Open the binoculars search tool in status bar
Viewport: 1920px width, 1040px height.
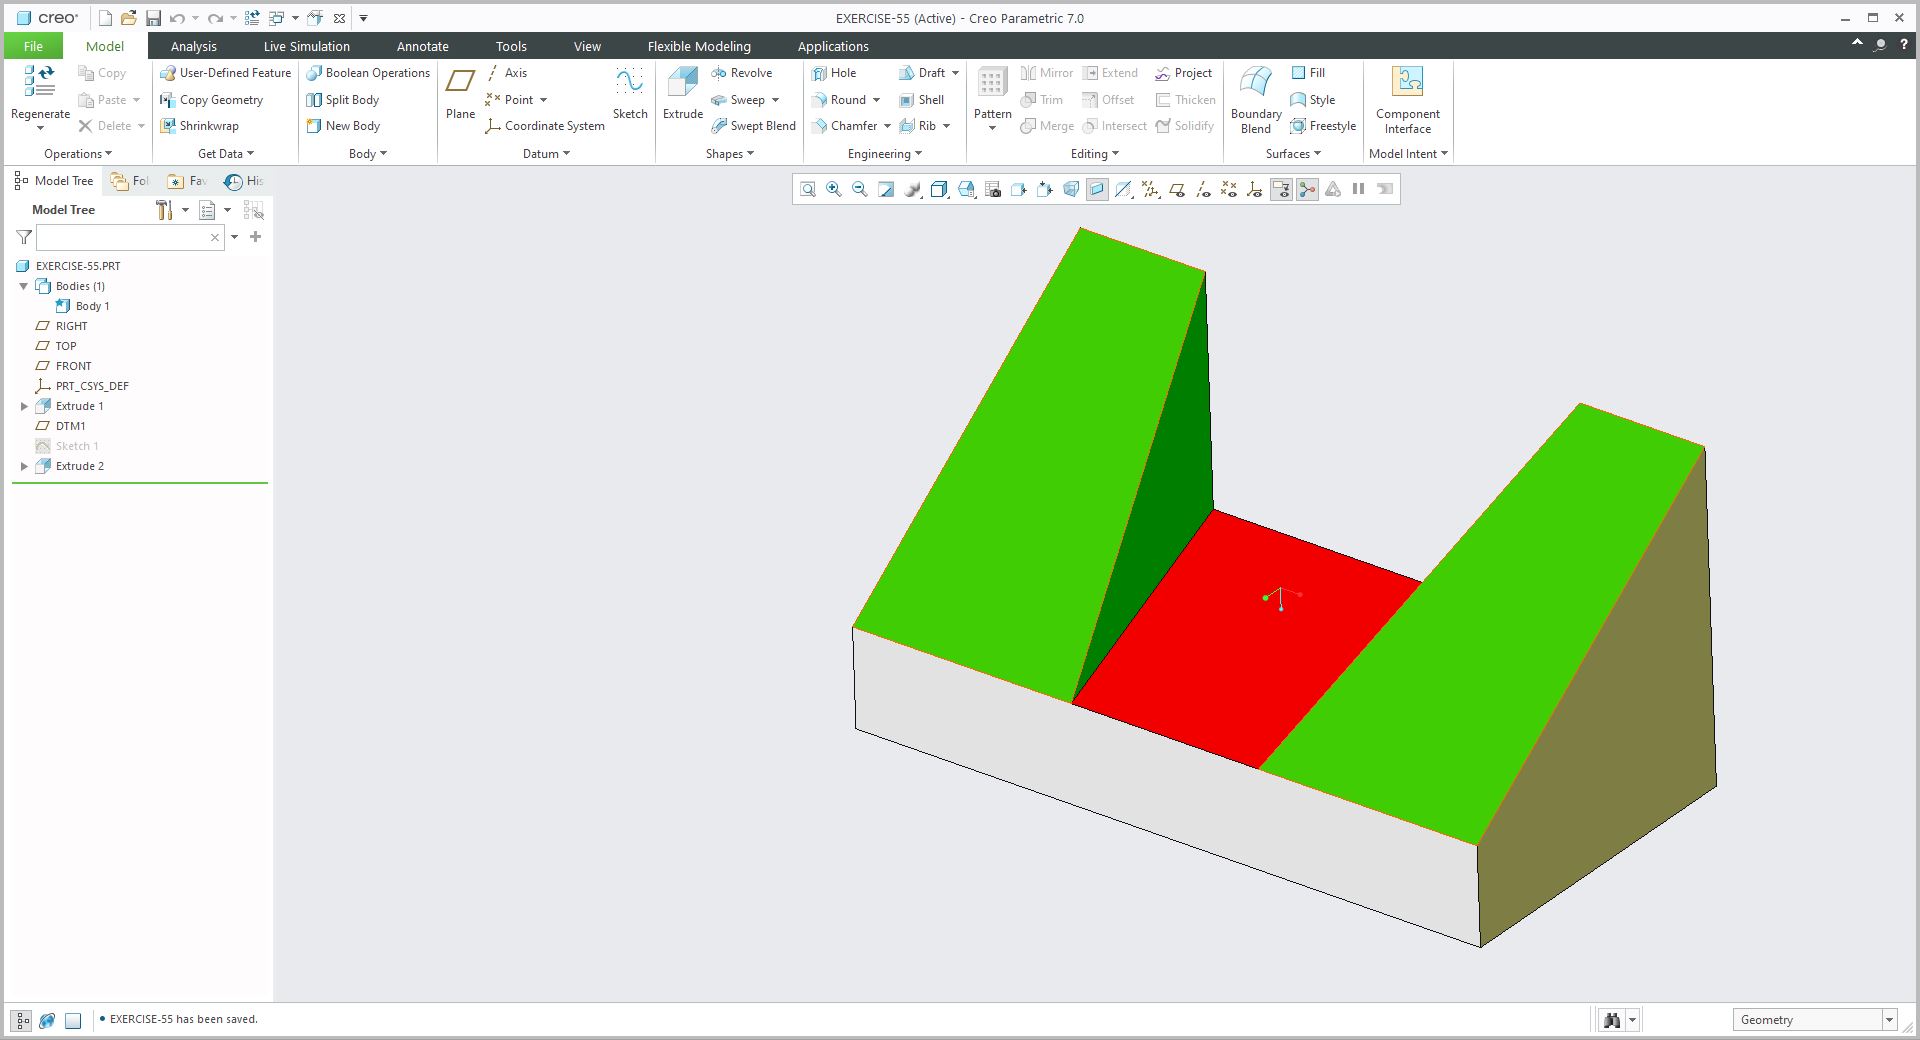click(1612, 1020)
